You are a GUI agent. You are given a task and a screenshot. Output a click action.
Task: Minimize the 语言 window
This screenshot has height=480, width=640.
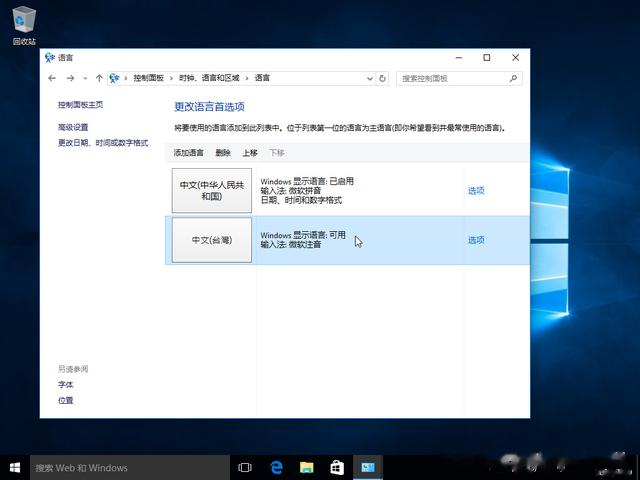459,58
